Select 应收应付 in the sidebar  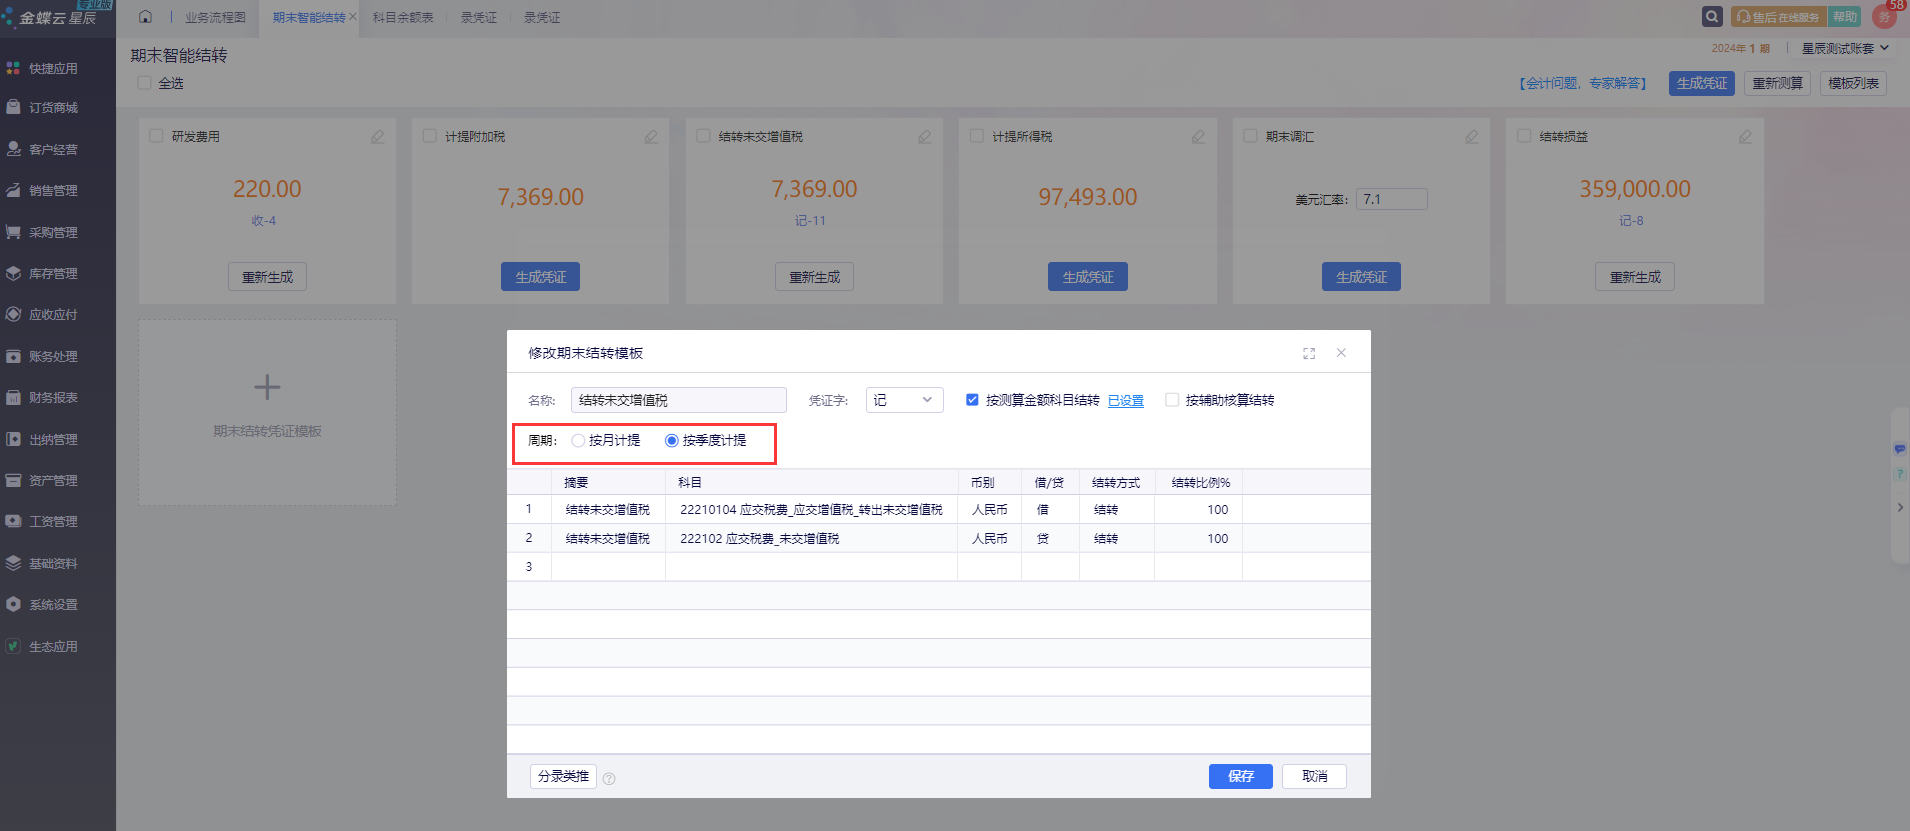coord(41,314)
